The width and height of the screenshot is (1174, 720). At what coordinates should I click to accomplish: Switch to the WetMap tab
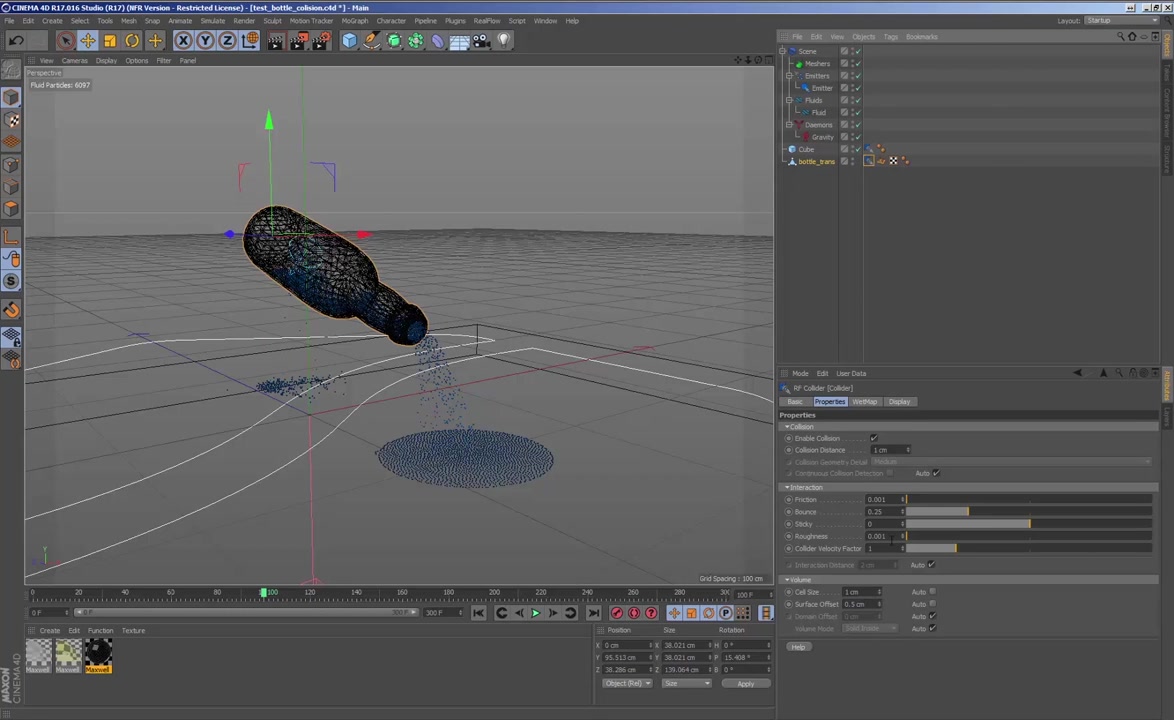coord(866,401)
